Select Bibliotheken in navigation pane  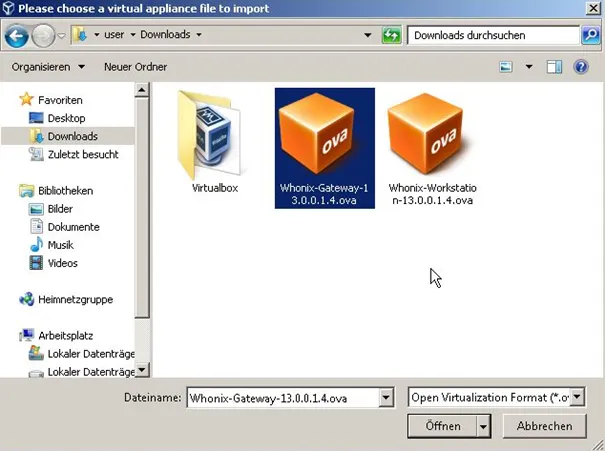(x=66, y=191)
